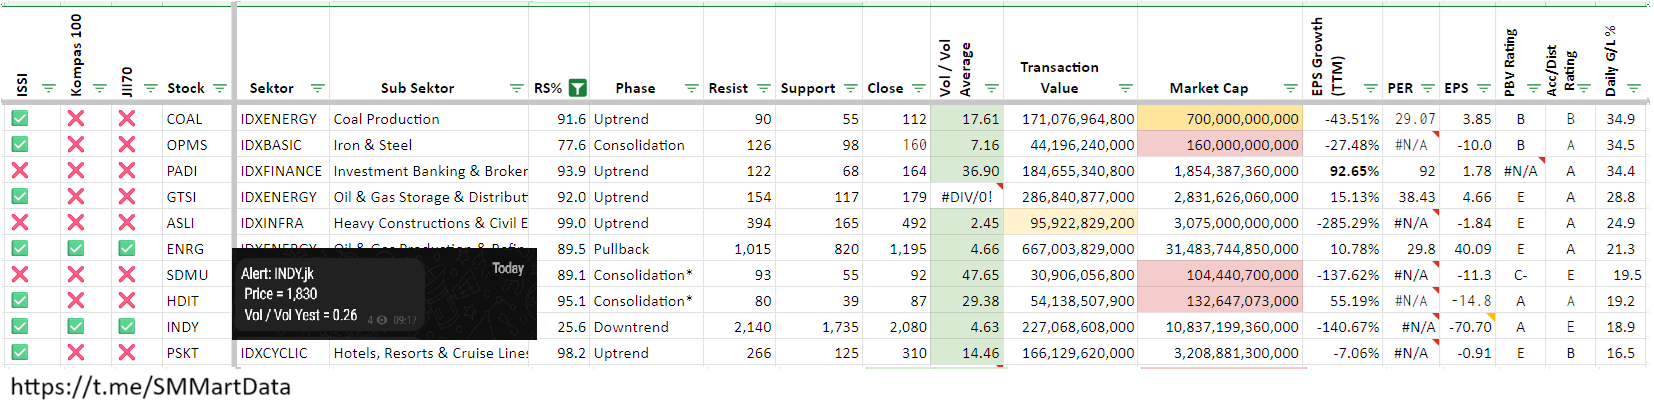This screenshot has width=1654, height=409.
Task: Click the red JI70 cross for PSKT
Action: click(127, 353)
